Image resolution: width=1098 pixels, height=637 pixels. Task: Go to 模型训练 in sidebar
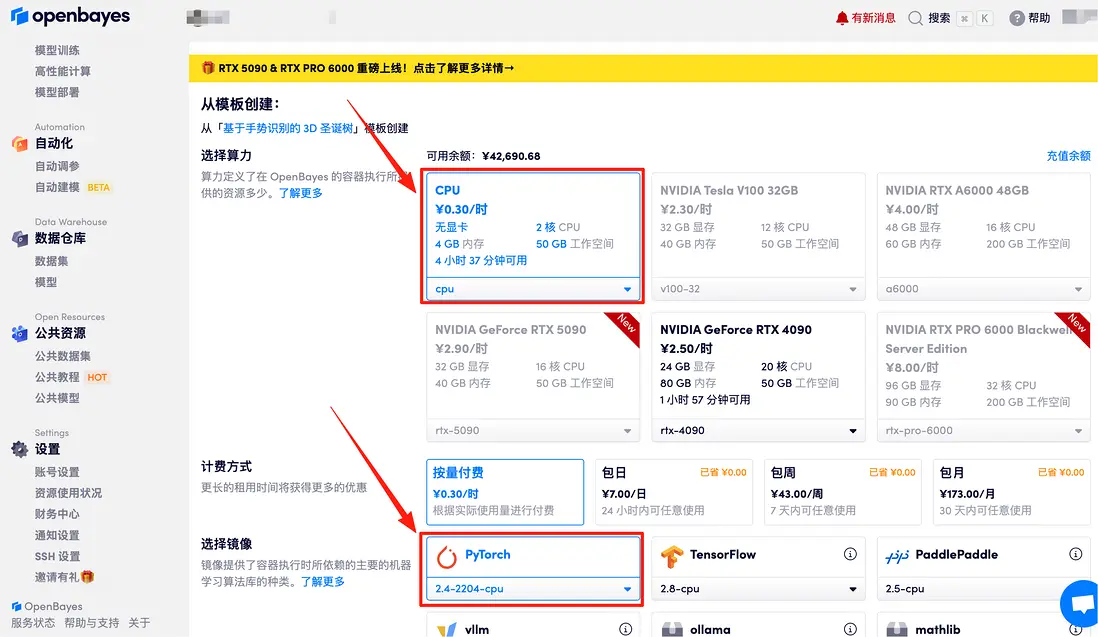(57, 50)
